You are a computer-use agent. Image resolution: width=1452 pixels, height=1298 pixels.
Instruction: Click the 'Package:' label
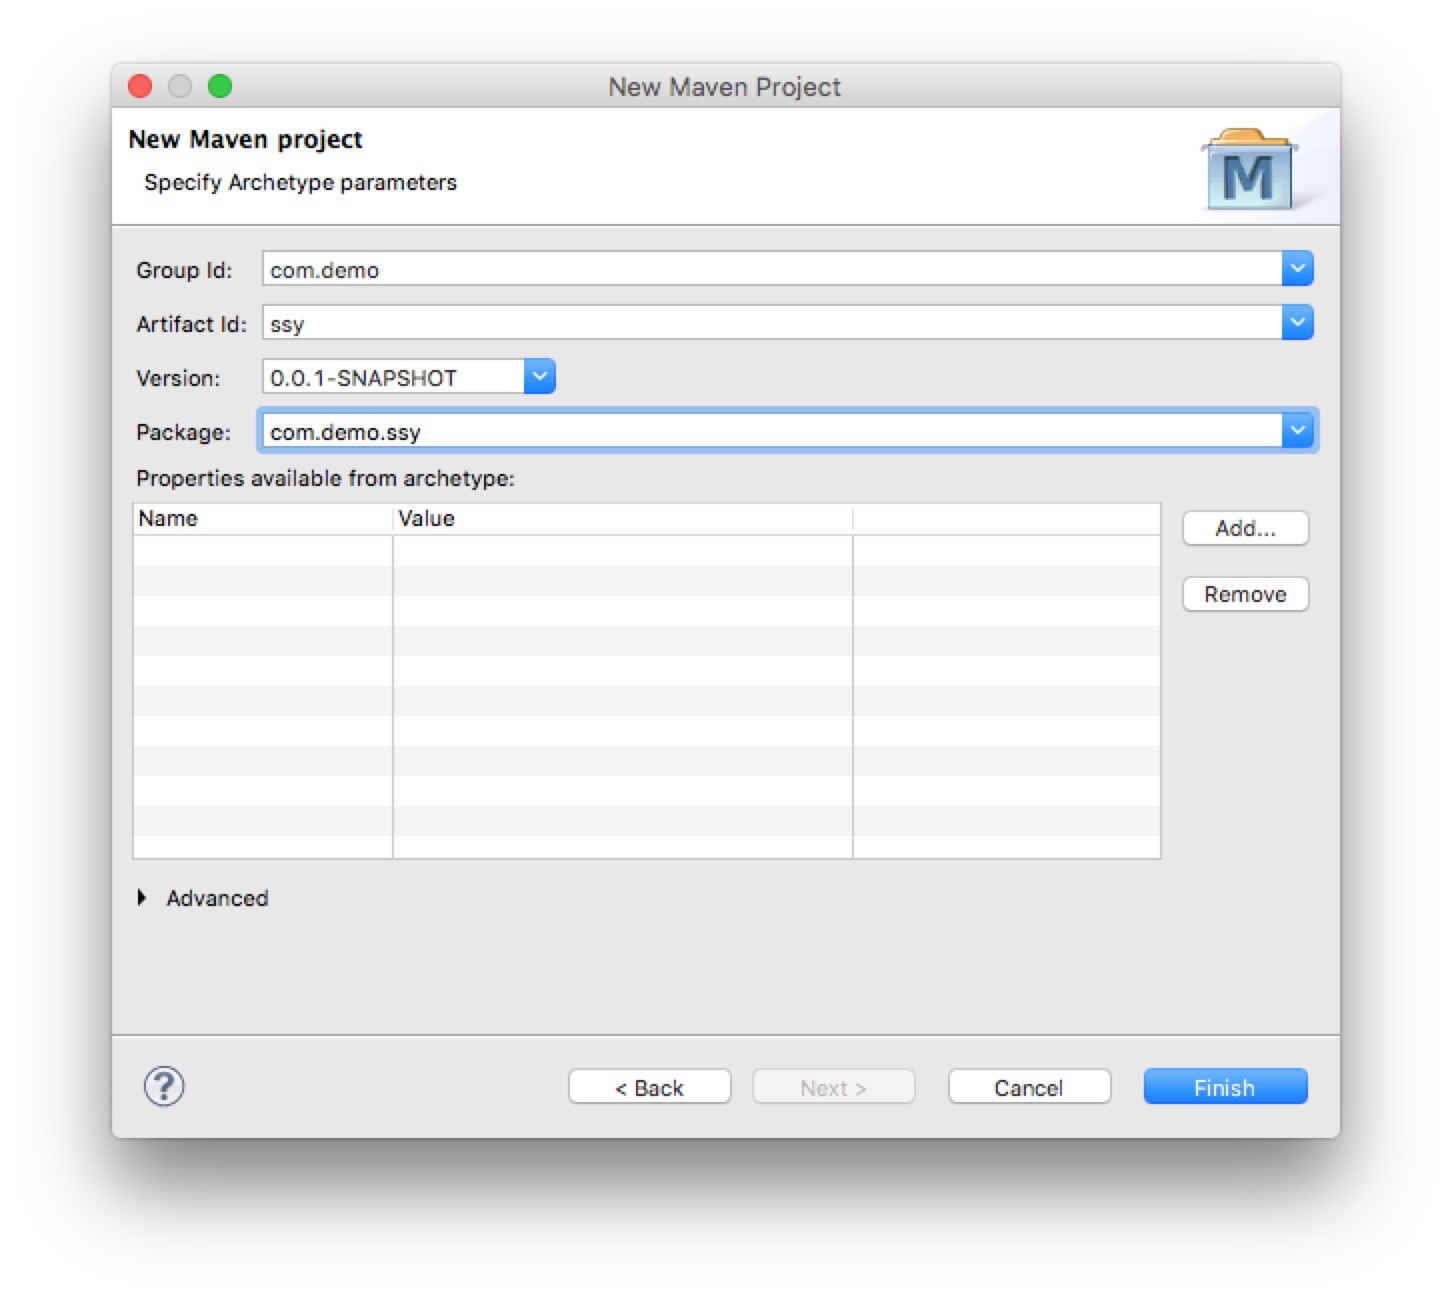pos(183,432)
